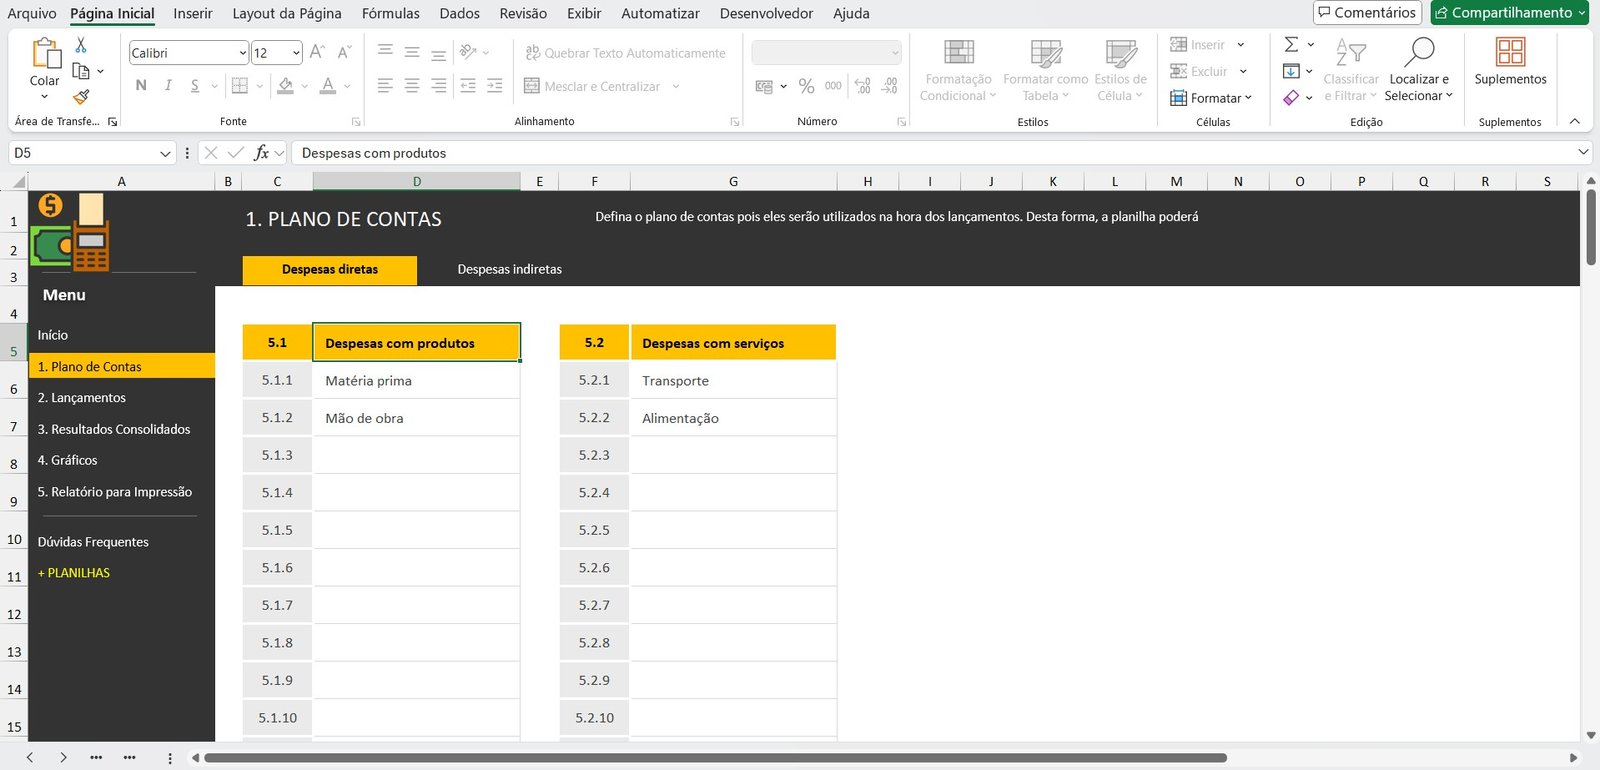Click the Comentários button
The image size is (1600, 770).
pyautogui.click(x=1367, y=12)
